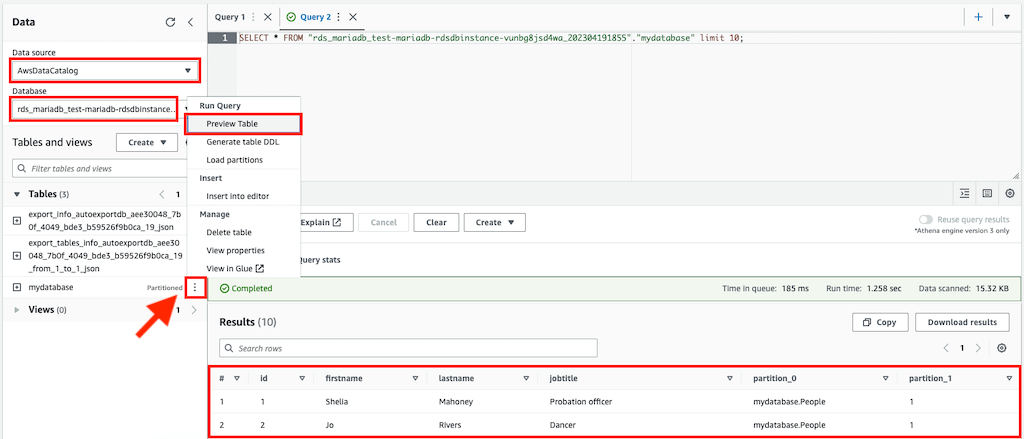Image resolution: width=1024 pixels, height=439 pixels.
Task: Select the Shelia firstname cell
Action: click(336, 402)
